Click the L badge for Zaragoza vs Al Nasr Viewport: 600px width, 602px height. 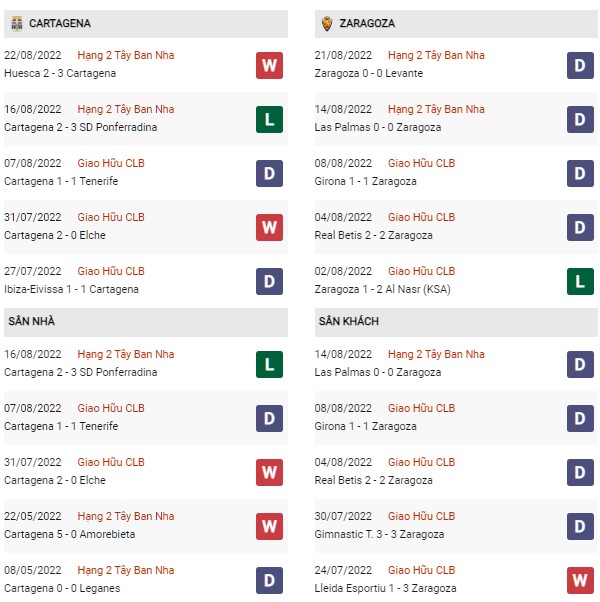[x=580, y=281]
